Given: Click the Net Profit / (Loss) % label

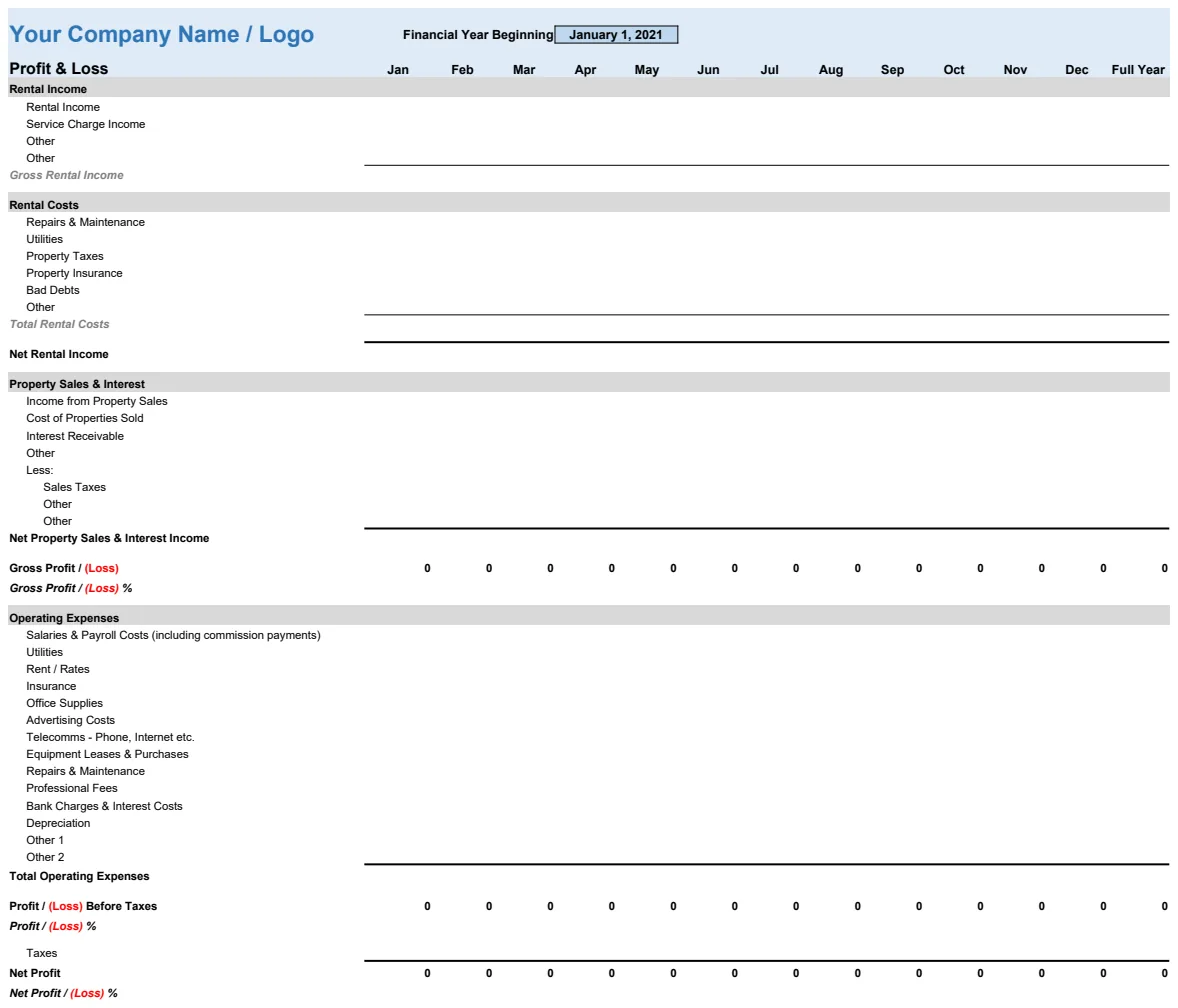Looking at the screenshot, I should pos(63,993).
